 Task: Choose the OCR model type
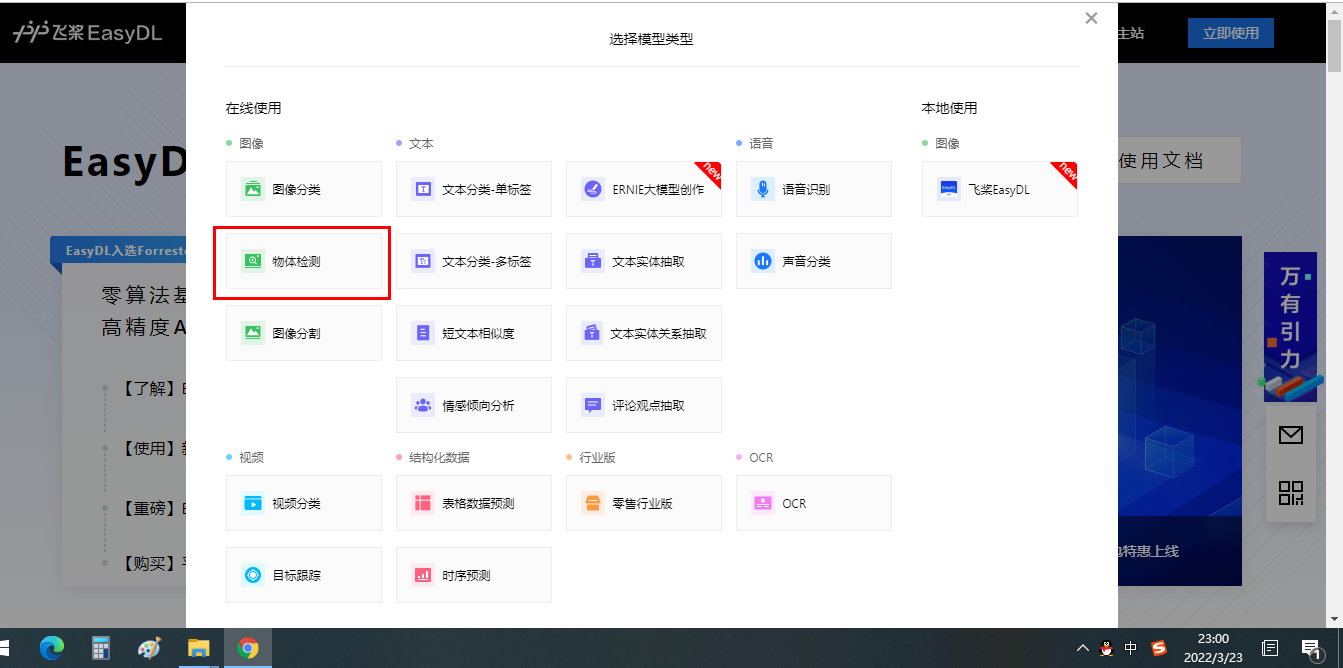point(813,503)
